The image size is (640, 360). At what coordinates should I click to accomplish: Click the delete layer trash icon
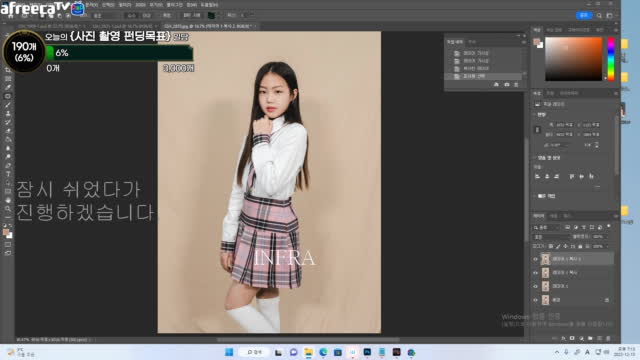(608, 338)
